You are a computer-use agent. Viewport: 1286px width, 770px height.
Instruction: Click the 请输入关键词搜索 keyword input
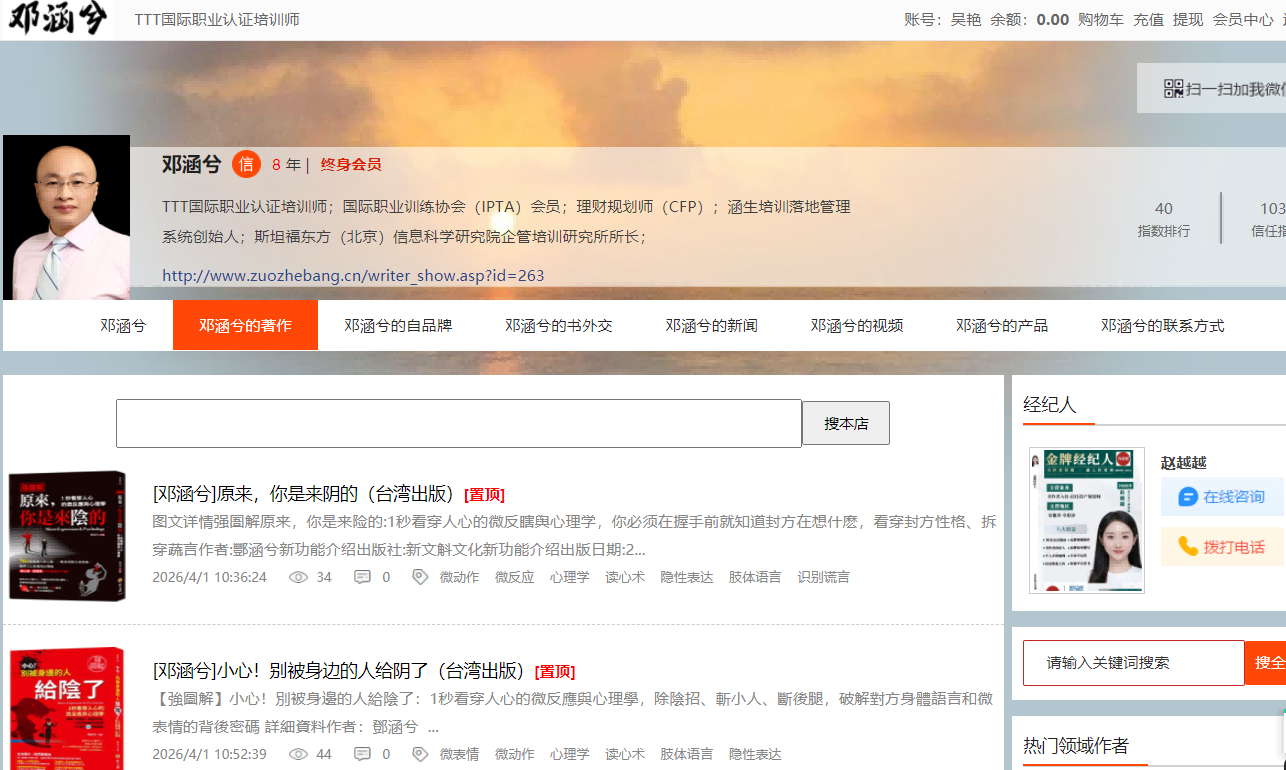tap(1133, 663)
